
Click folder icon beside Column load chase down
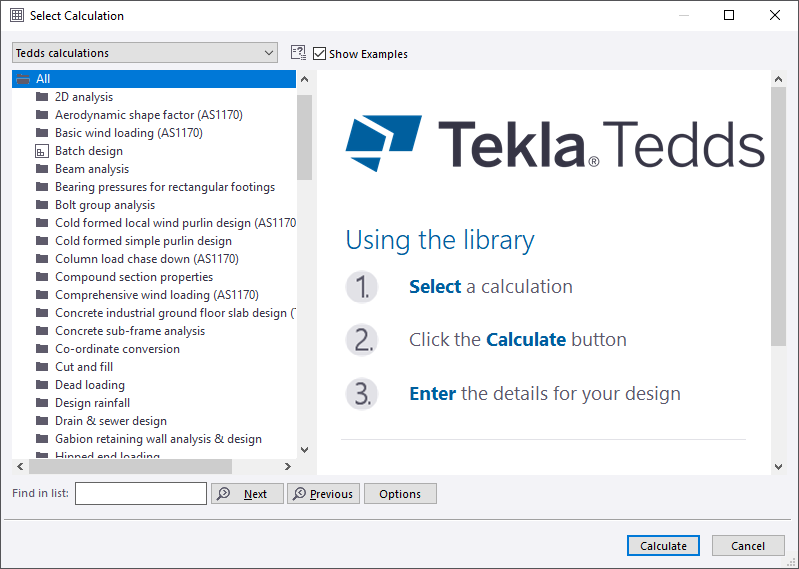click(x=42, y=259)
